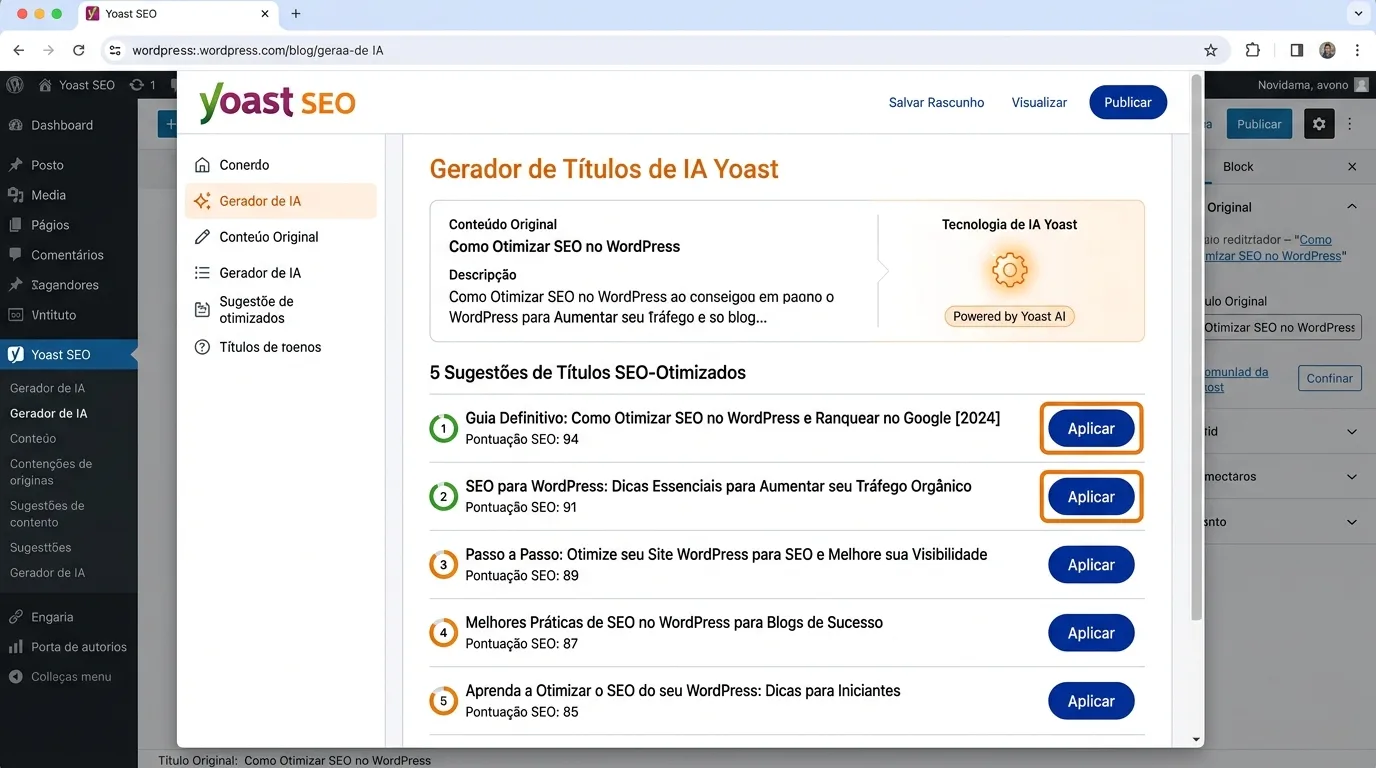Screen dimensions: 1376x768
Task: Toggle the browser side panel icon
Action: point(1296,50)
